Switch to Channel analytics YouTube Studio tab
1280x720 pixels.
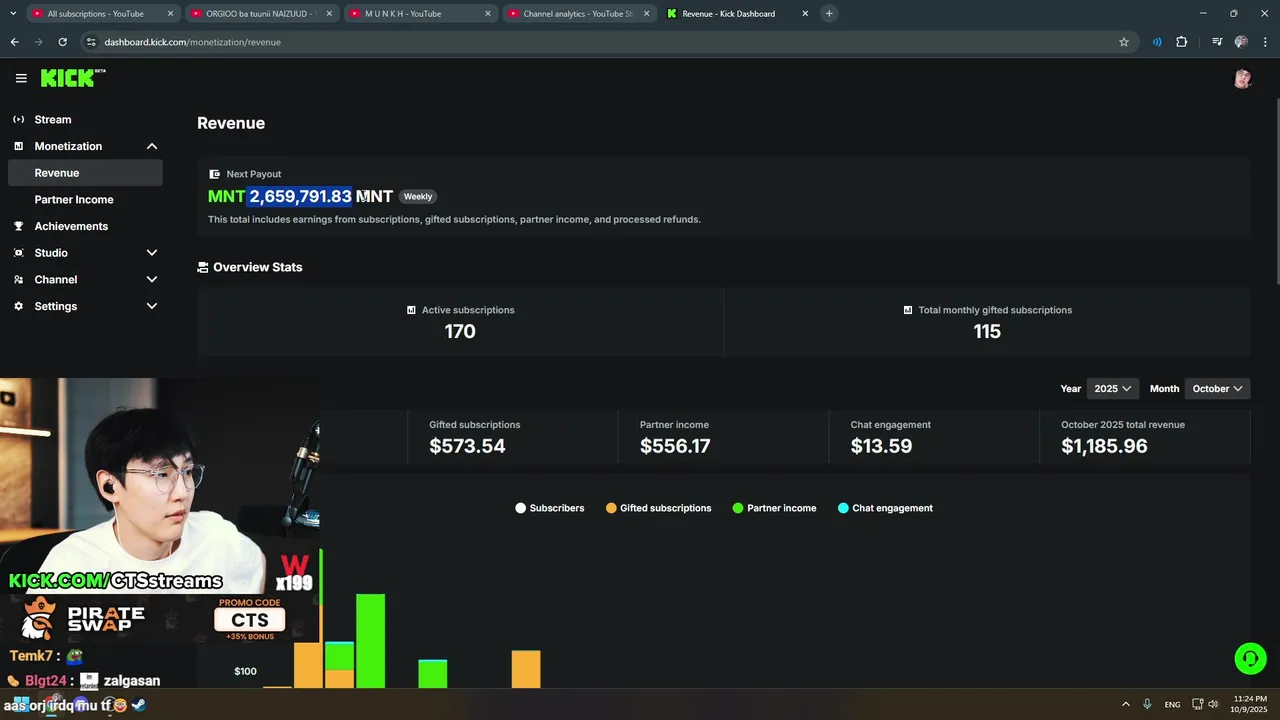click(579, 14)
